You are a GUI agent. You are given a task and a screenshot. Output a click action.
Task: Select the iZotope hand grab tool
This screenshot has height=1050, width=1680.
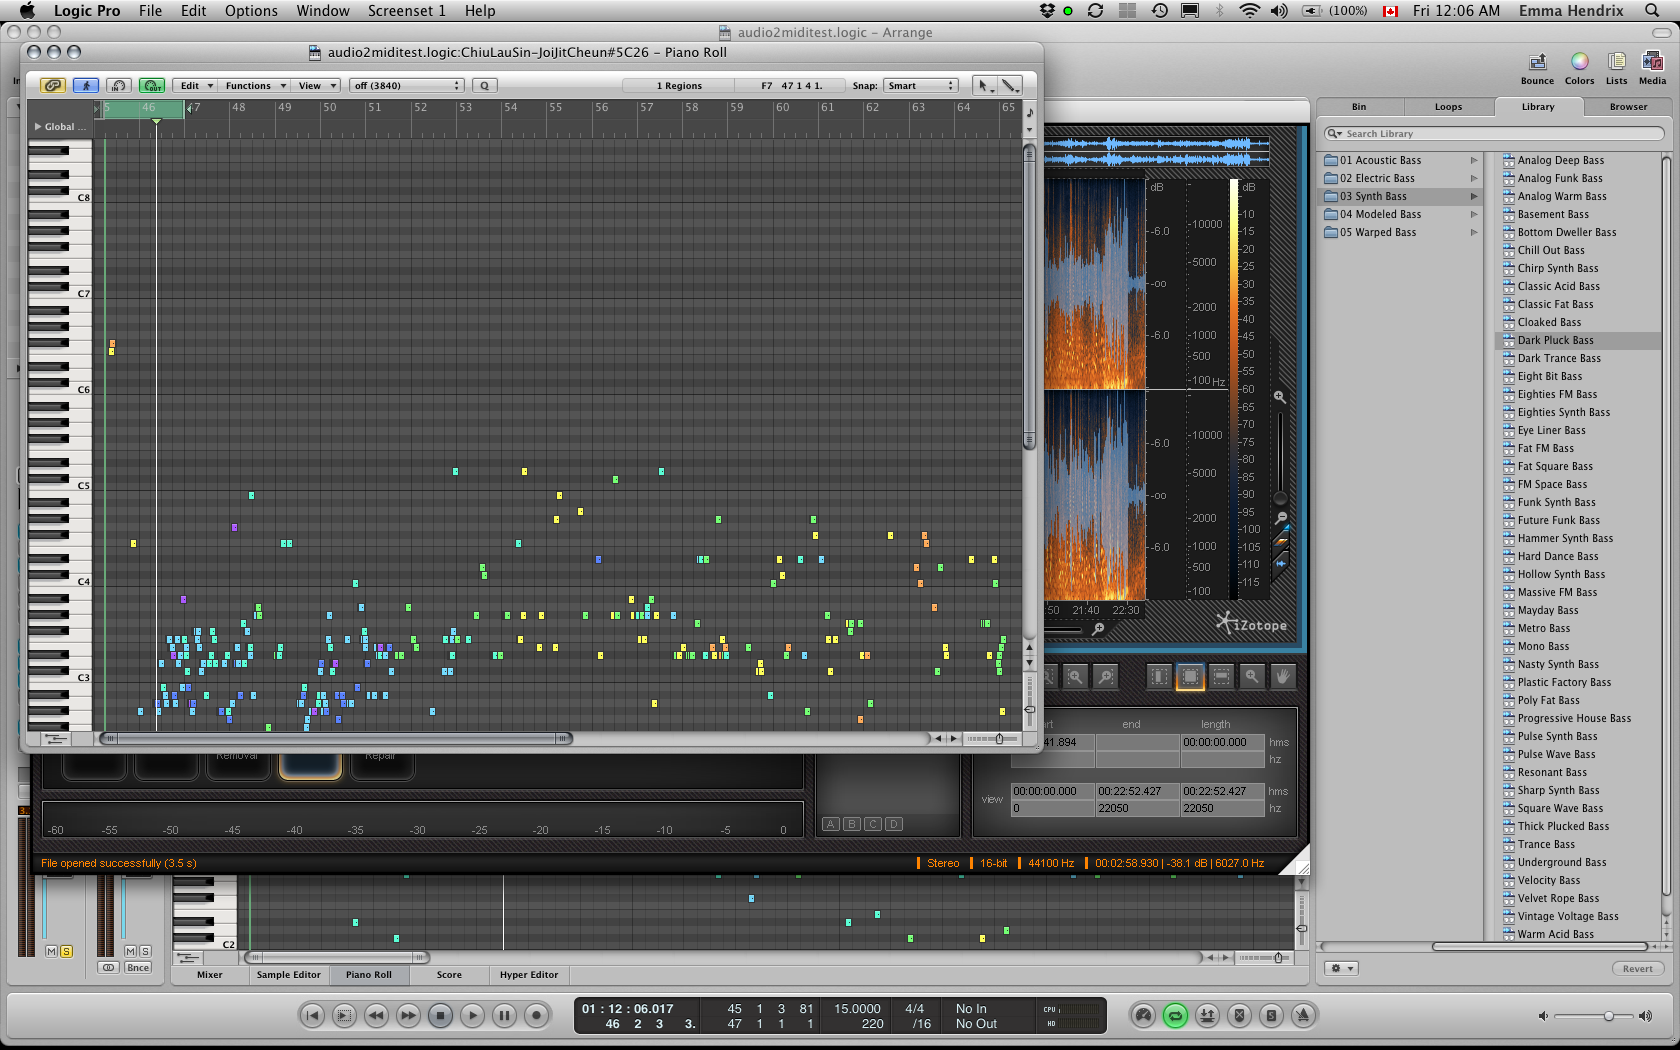[x=1283, y=677]
